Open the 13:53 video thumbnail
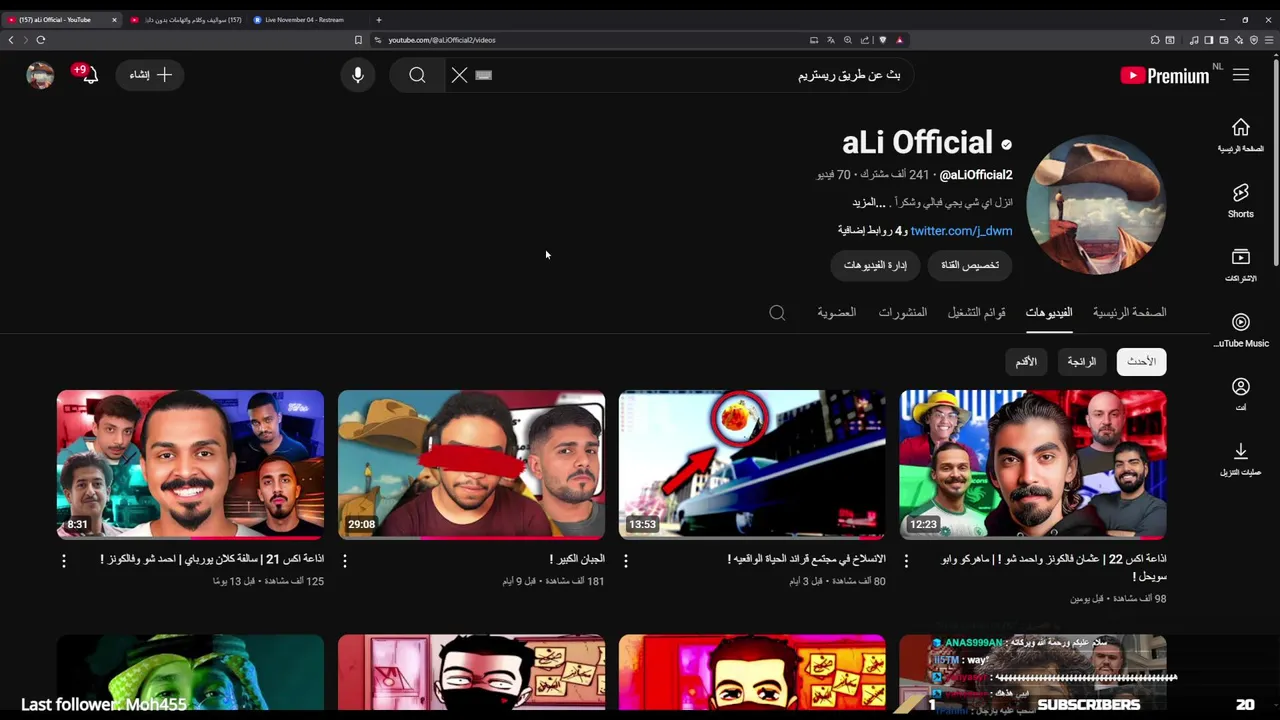1280x720 pixels. click(x=752, y=465)
